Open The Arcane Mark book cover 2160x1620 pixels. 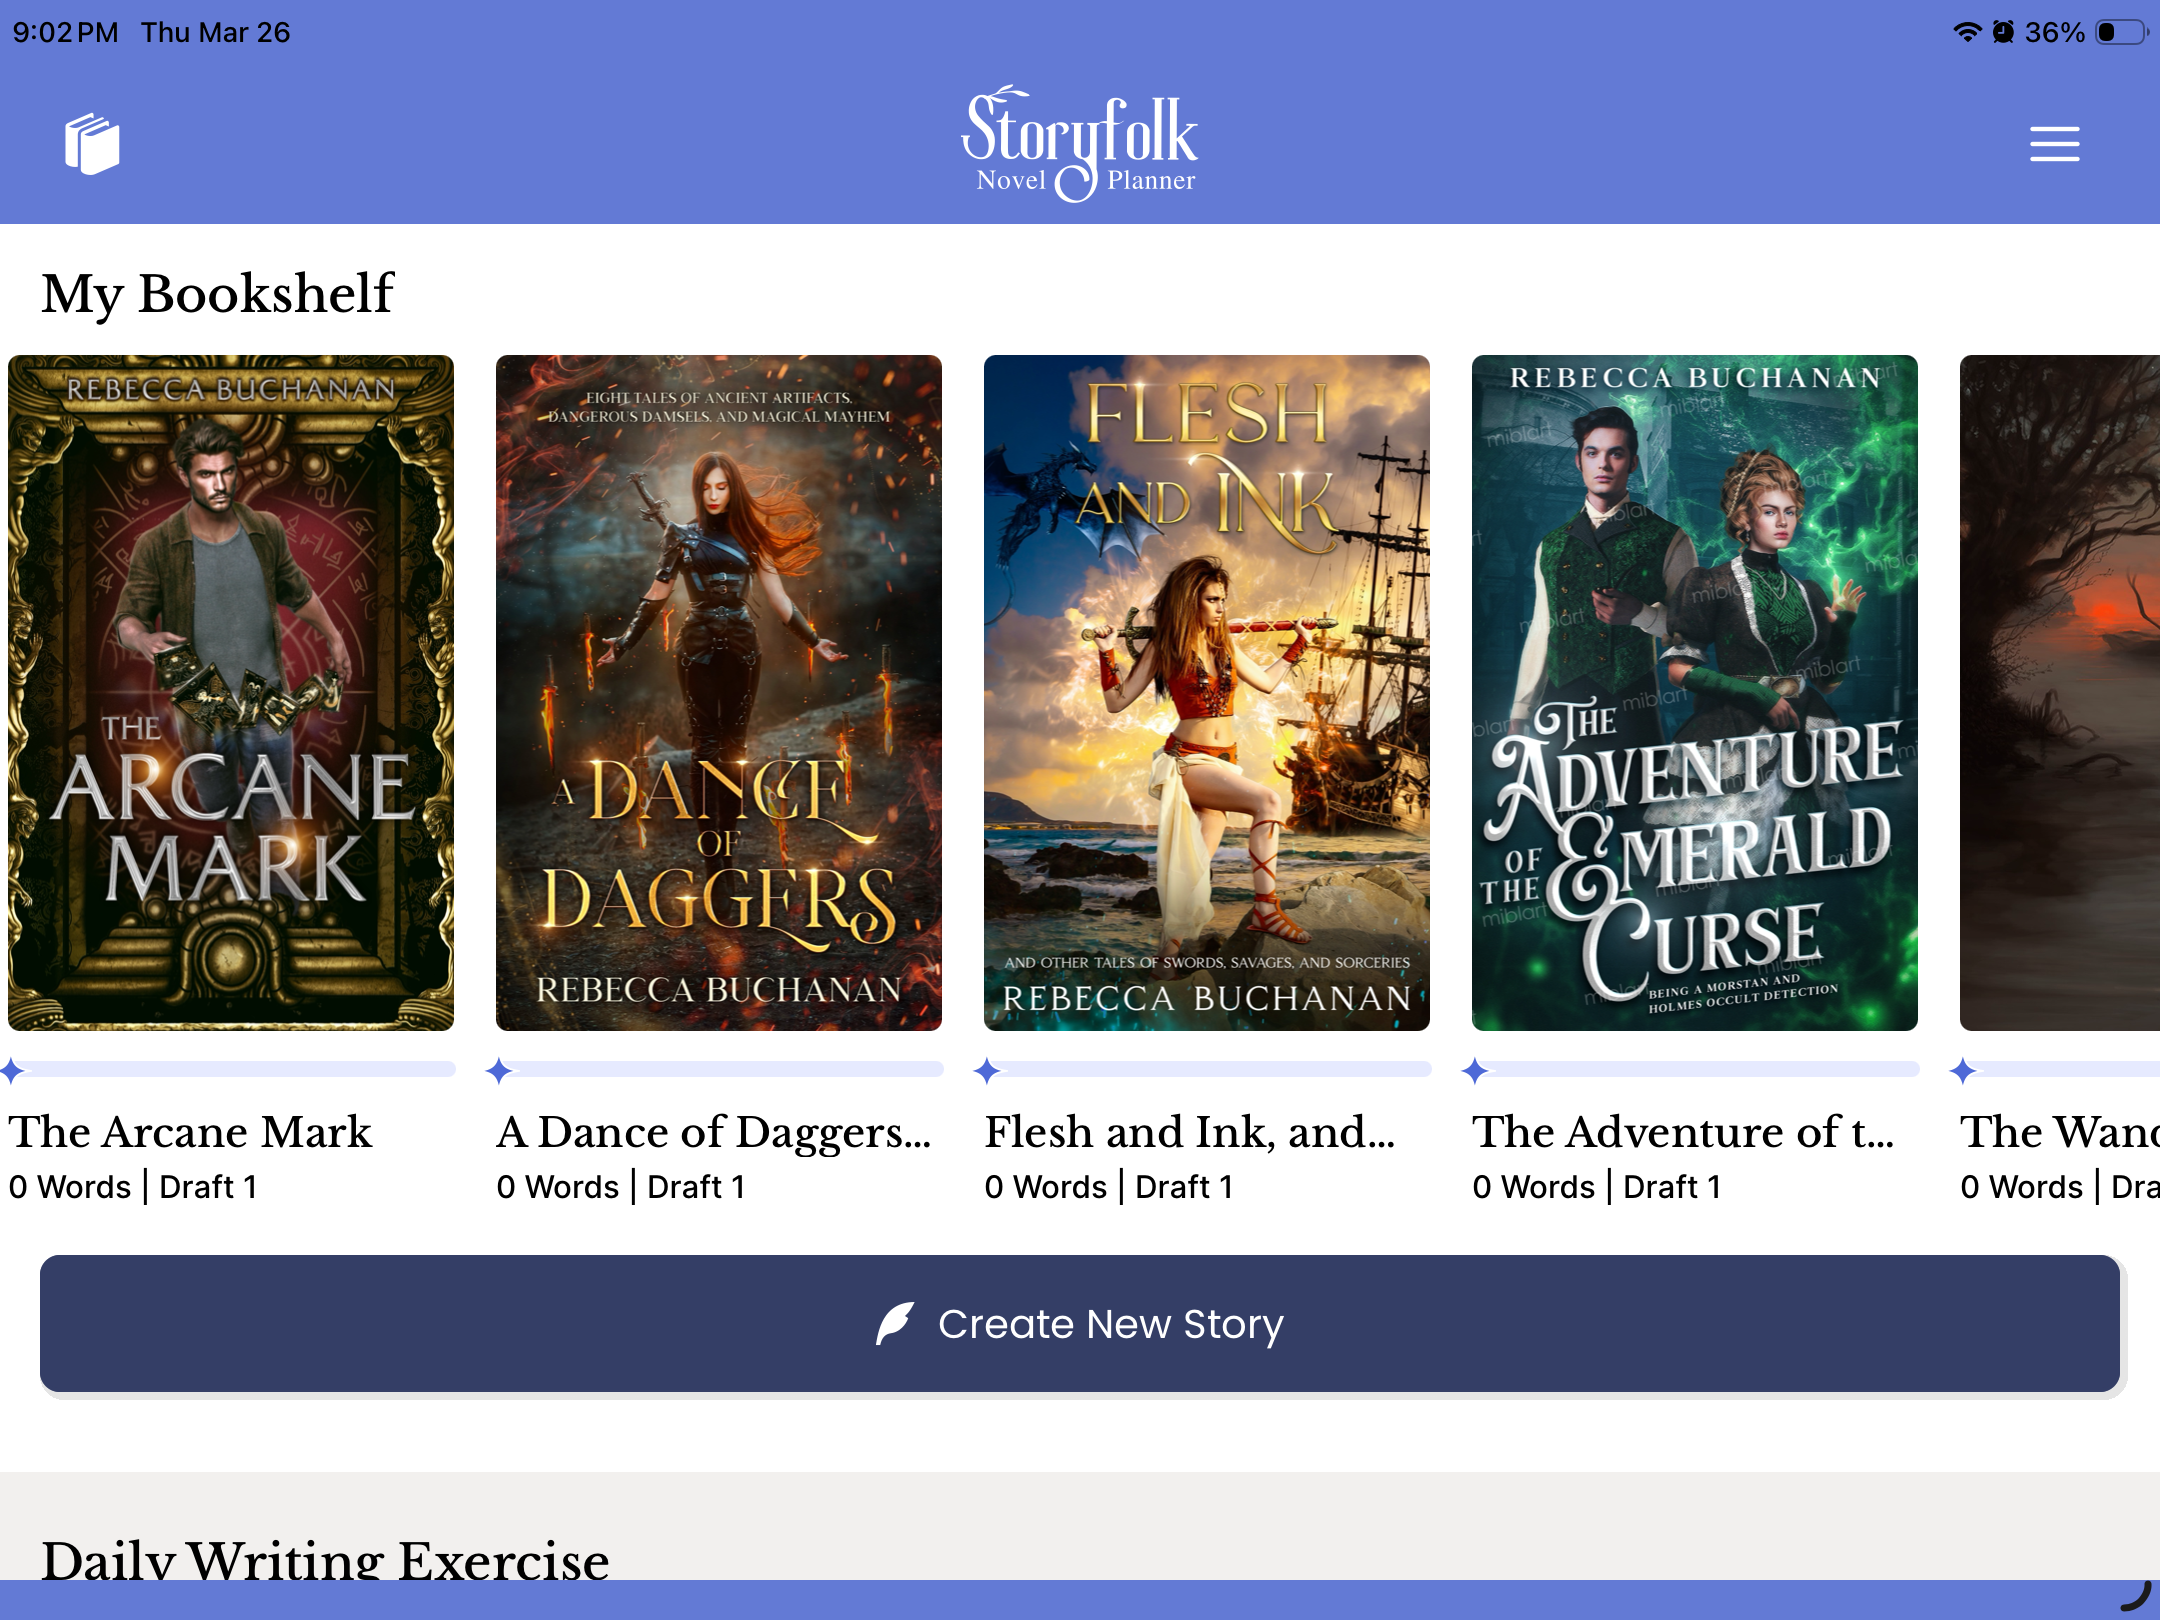click(231, 692)
